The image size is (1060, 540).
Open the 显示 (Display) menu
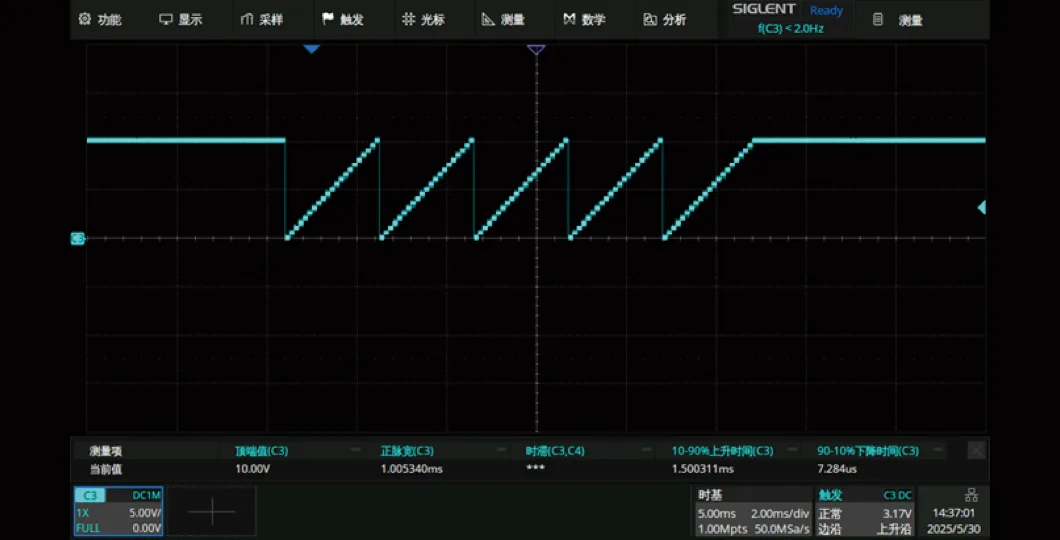pos(180,20)
